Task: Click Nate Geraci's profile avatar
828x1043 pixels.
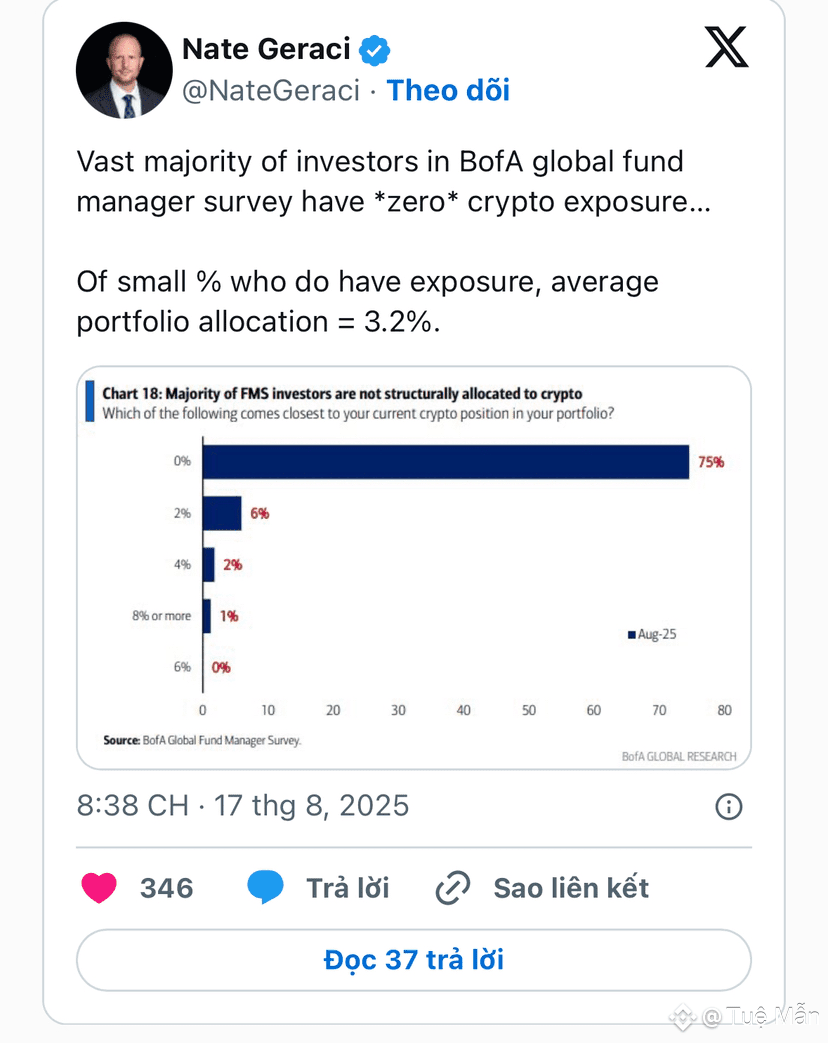Action: [x=124, y=71]
